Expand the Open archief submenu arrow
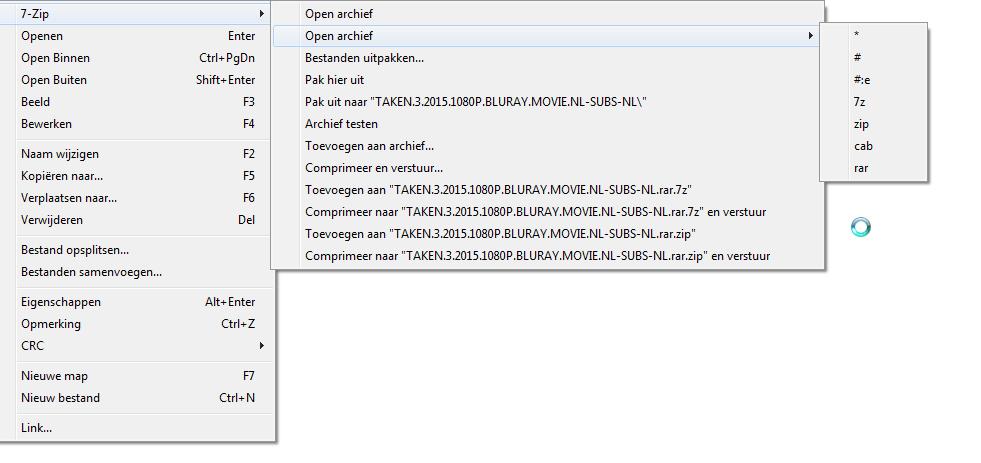Image resolution: width=981 pixels, height=463 pixels. [x=811, y=36]
